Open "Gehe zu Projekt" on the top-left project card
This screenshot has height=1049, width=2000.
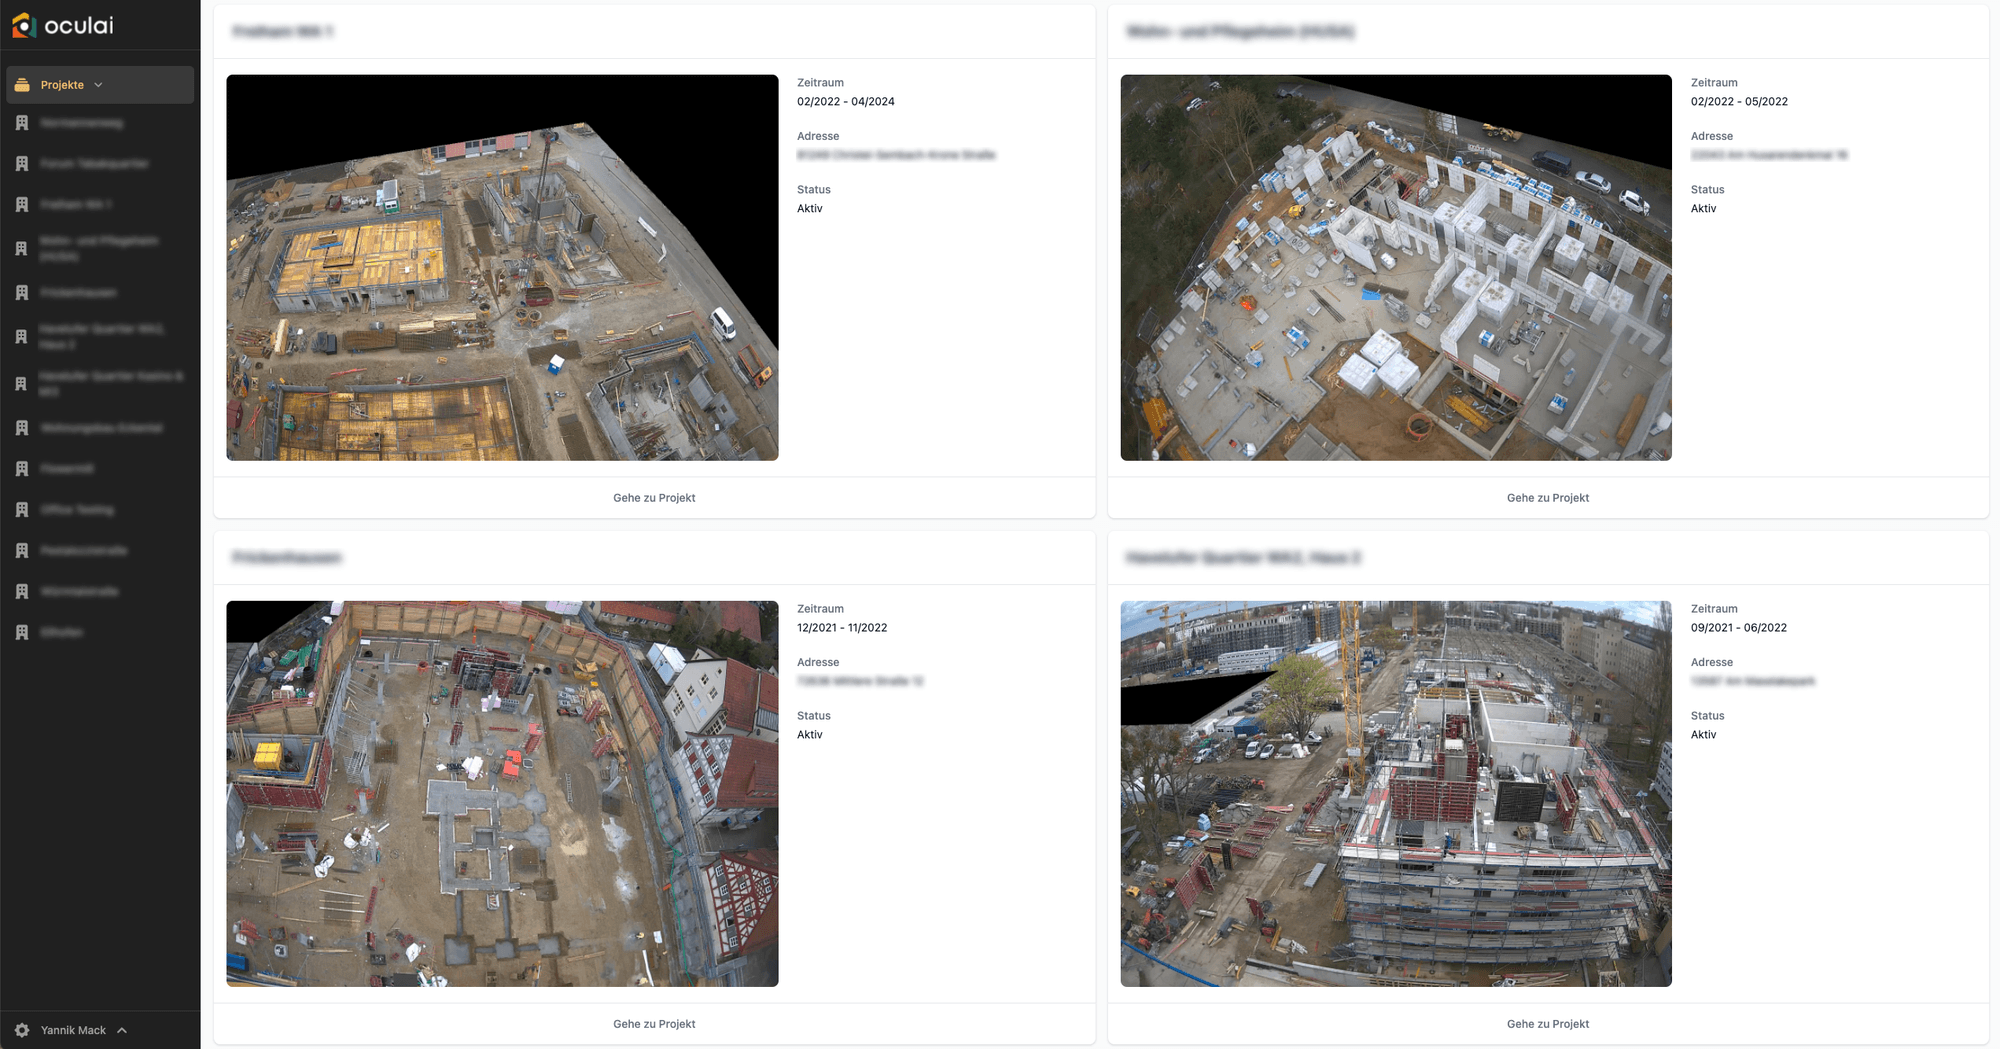coord(655,497)
